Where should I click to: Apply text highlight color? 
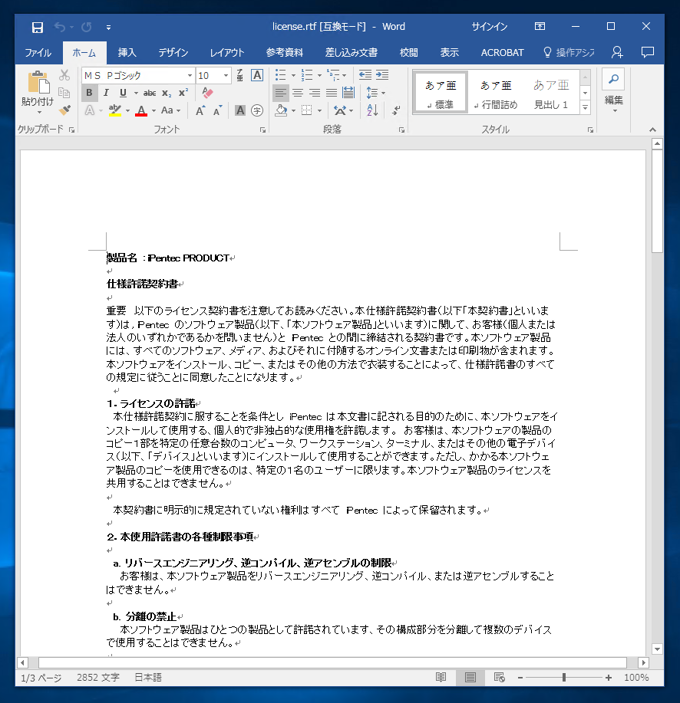115,110
